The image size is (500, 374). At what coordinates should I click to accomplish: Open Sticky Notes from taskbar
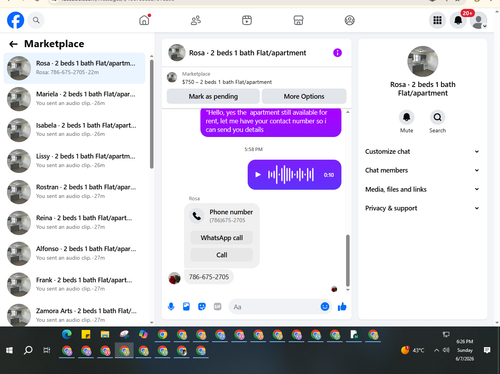86,334
